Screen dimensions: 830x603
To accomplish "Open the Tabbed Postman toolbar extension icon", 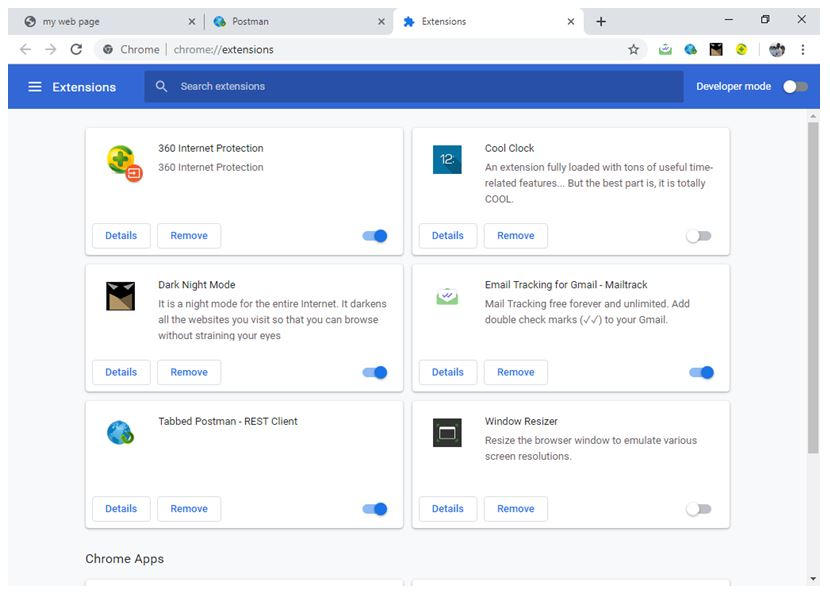I will (x=691, y=49).
